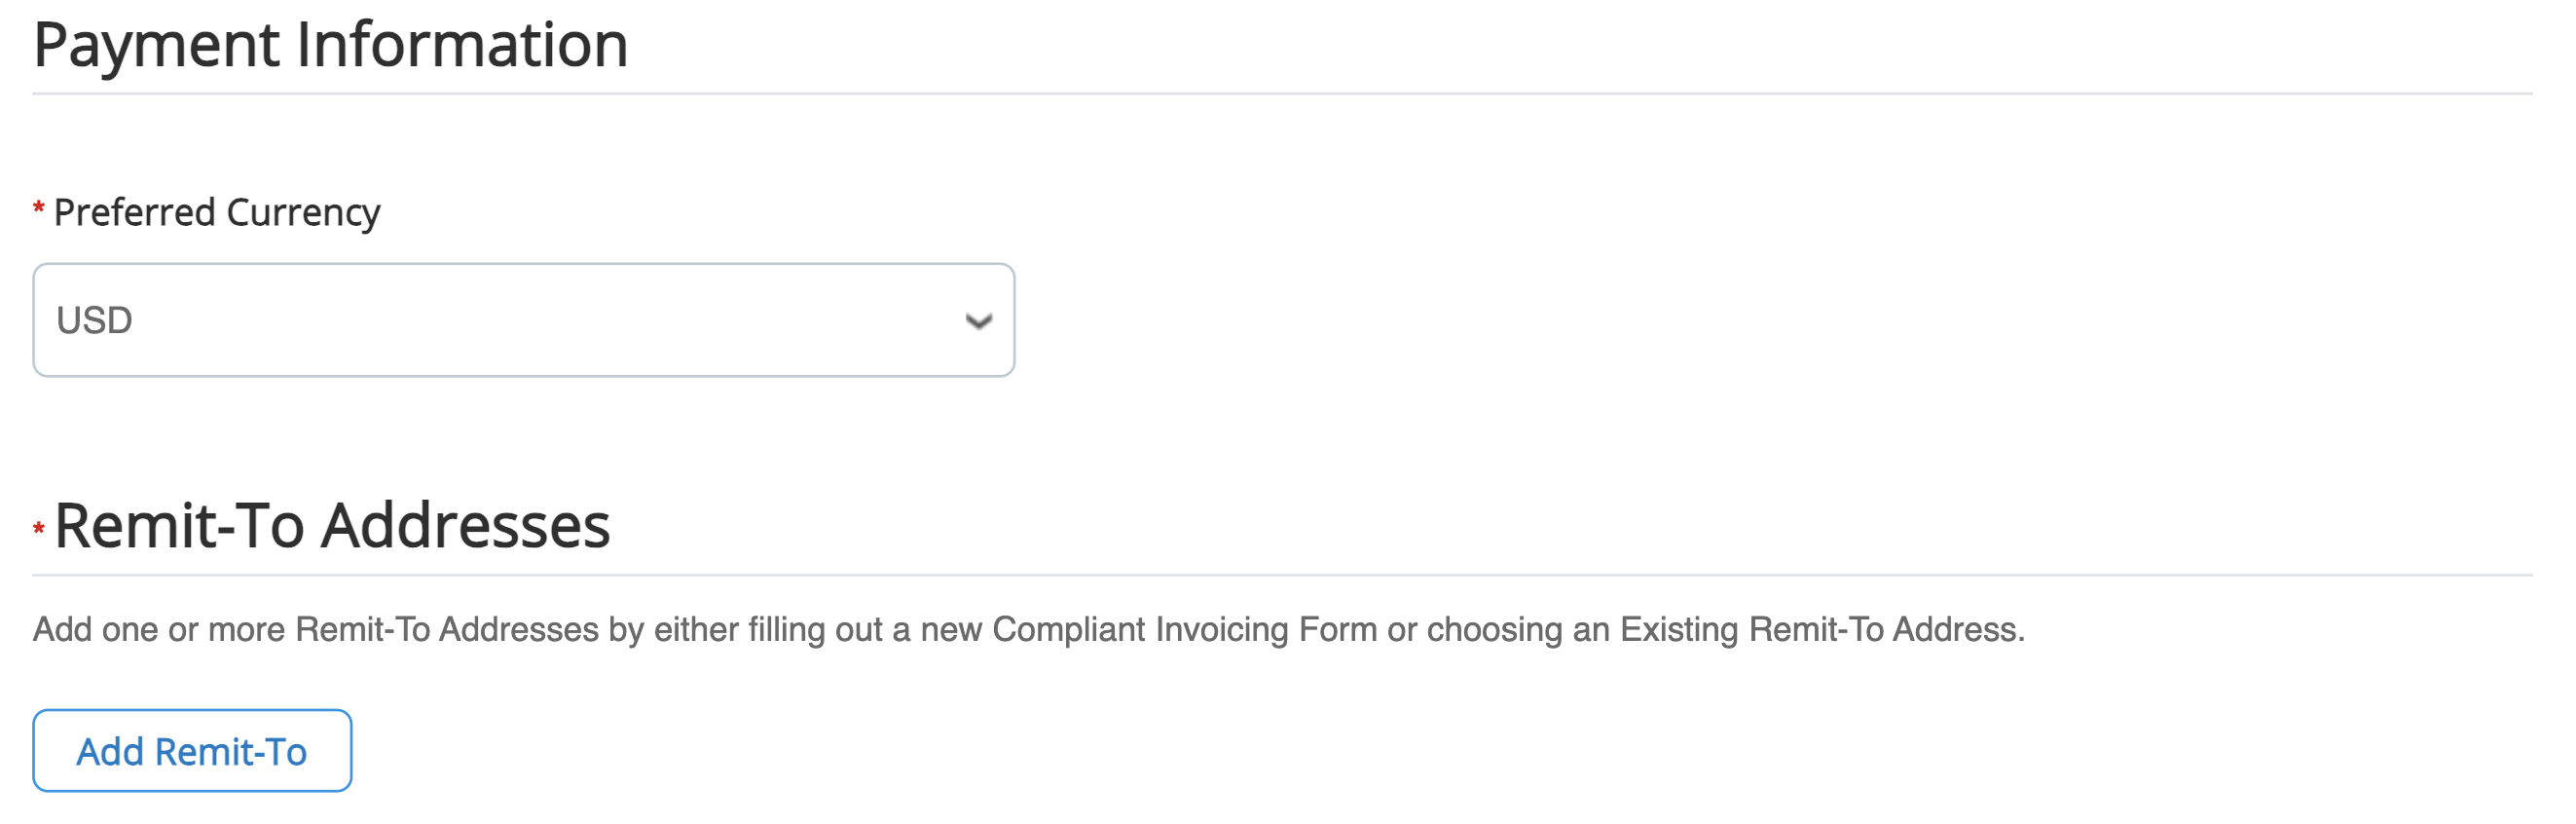Open the Preferred Currency dropdown
Image resolution: width=2576 pixels, height=824 pixels.
point(522,320)
